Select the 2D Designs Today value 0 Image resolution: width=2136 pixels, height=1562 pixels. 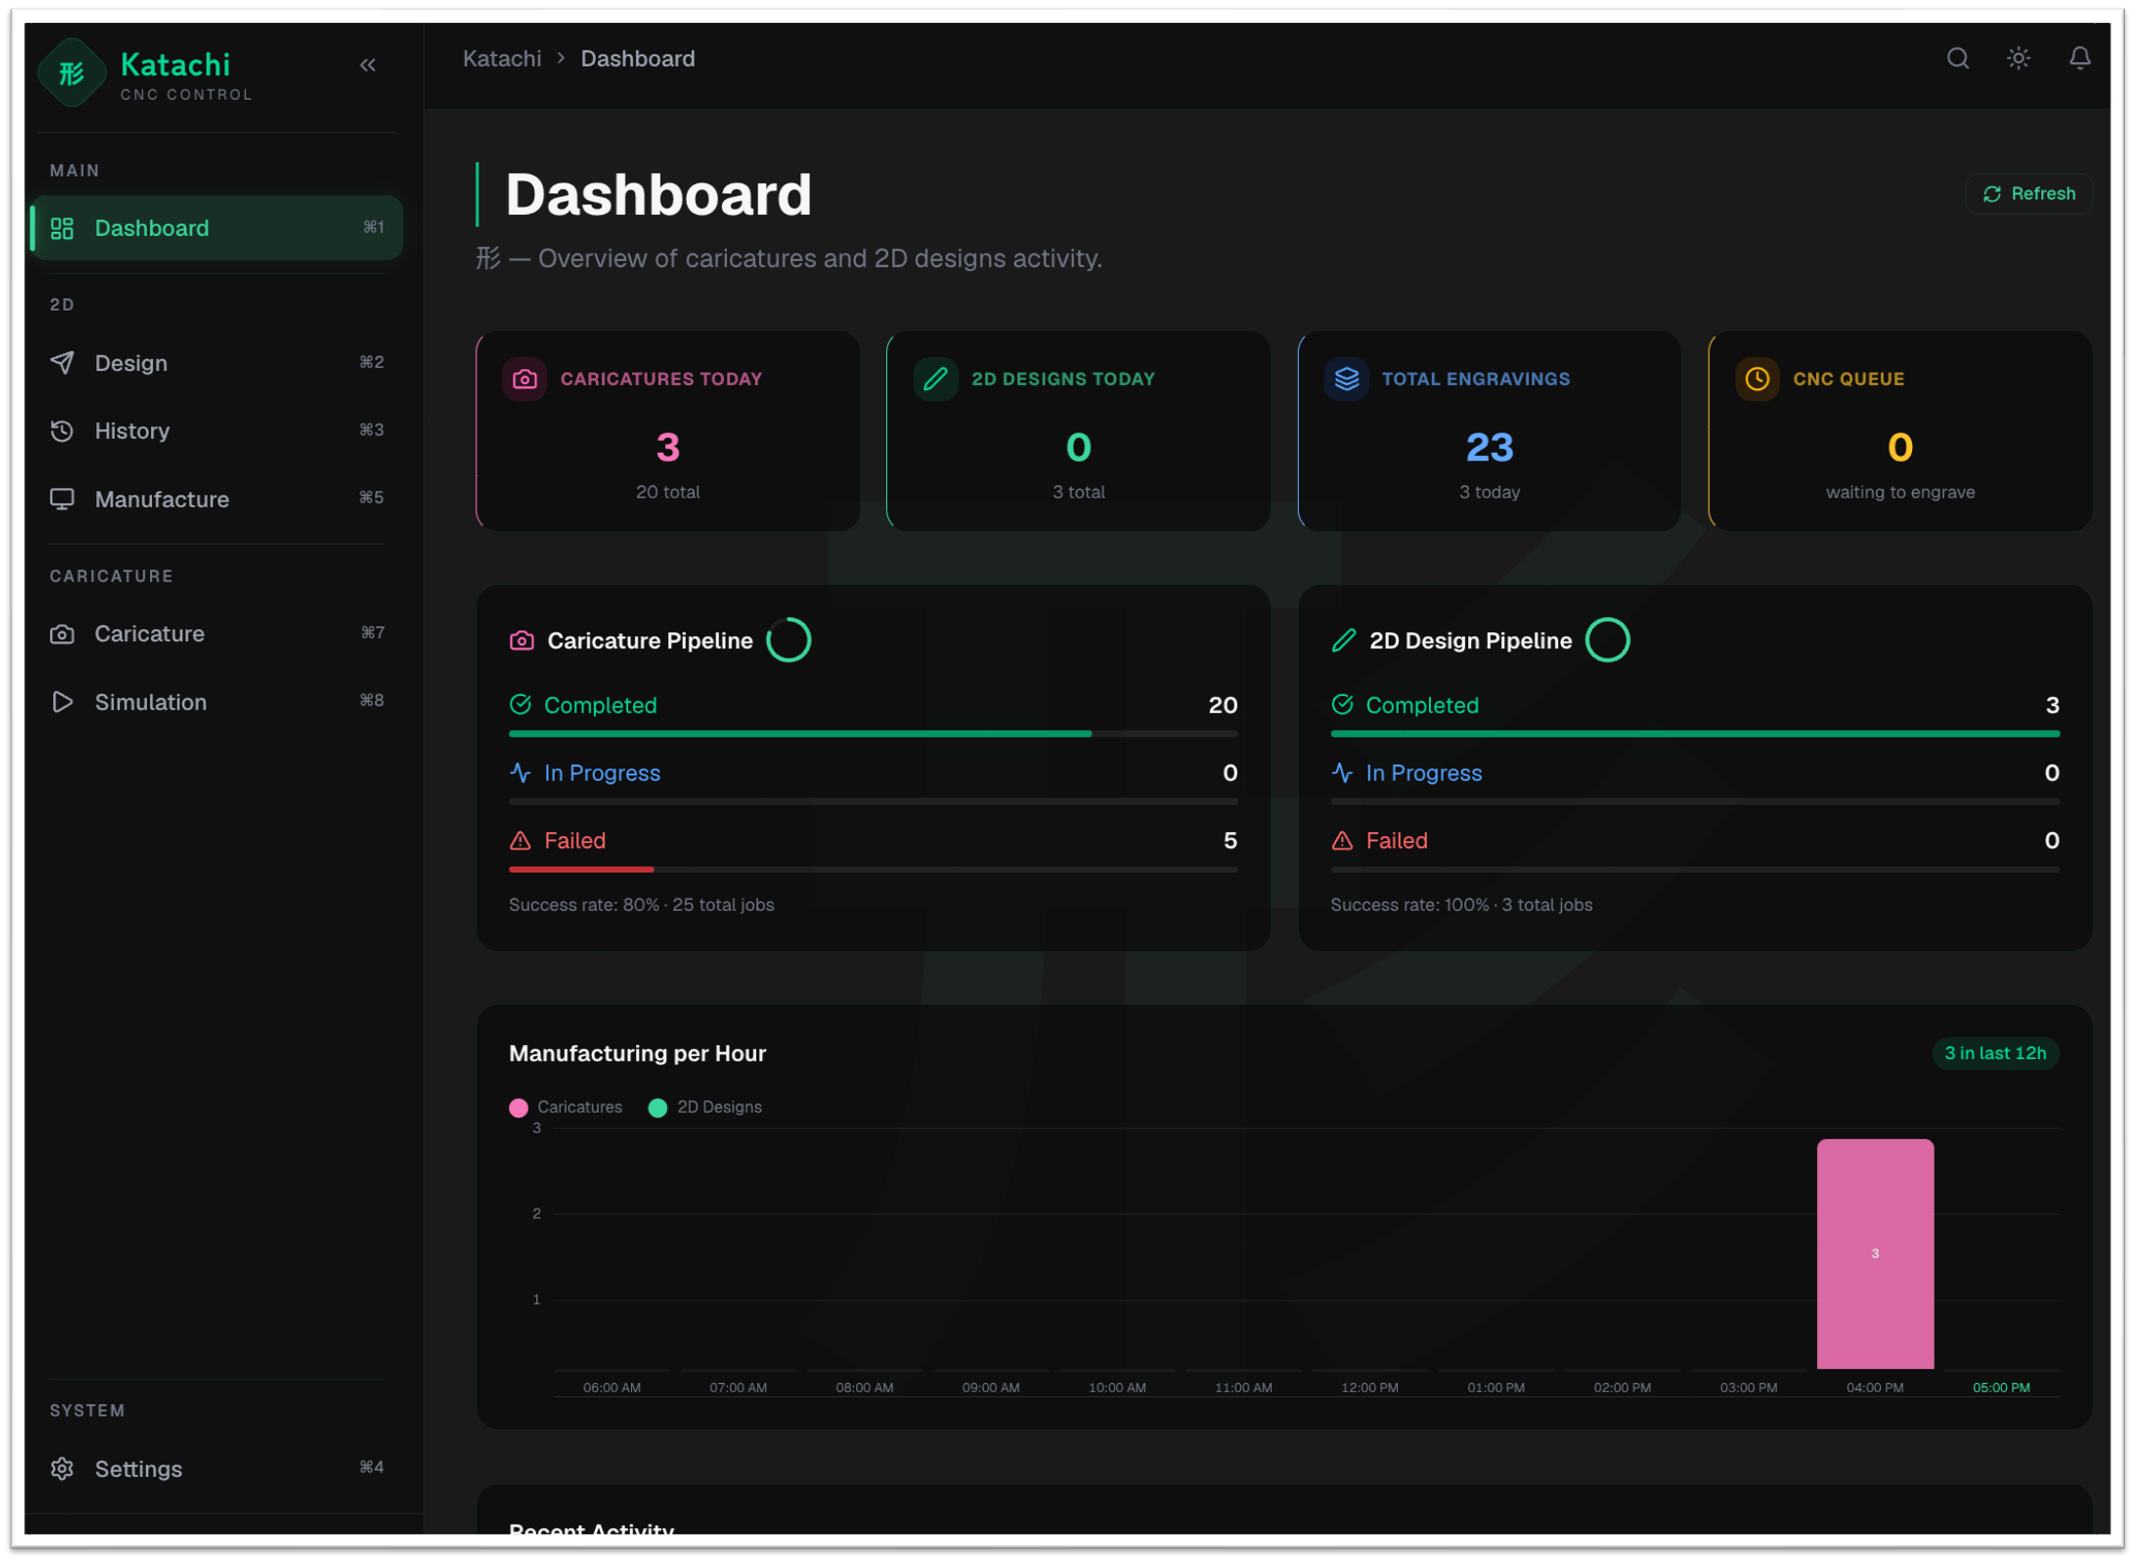pyautogui.click(x=1078, y=447)
